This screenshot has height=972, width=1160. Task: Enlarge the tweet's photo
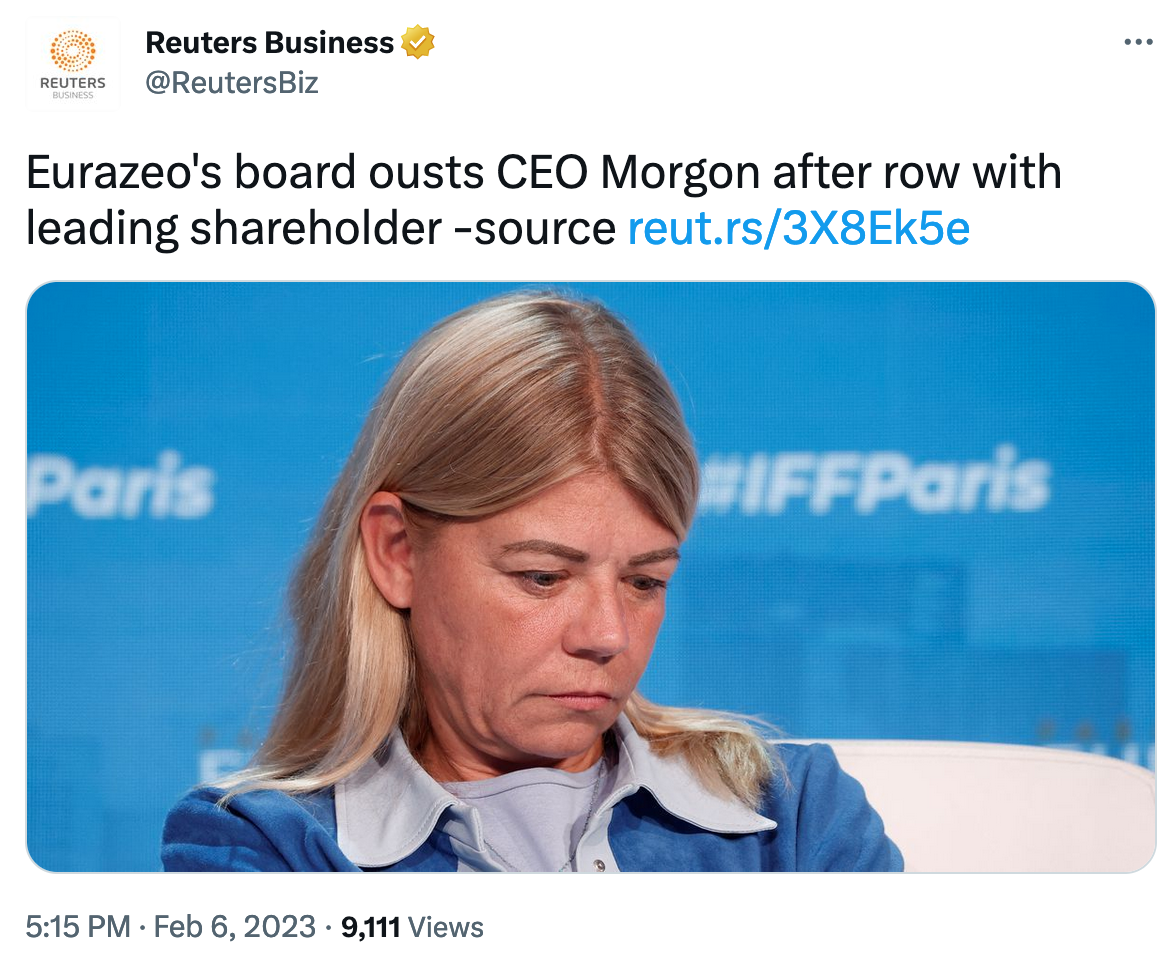click(x=590, y=576)
